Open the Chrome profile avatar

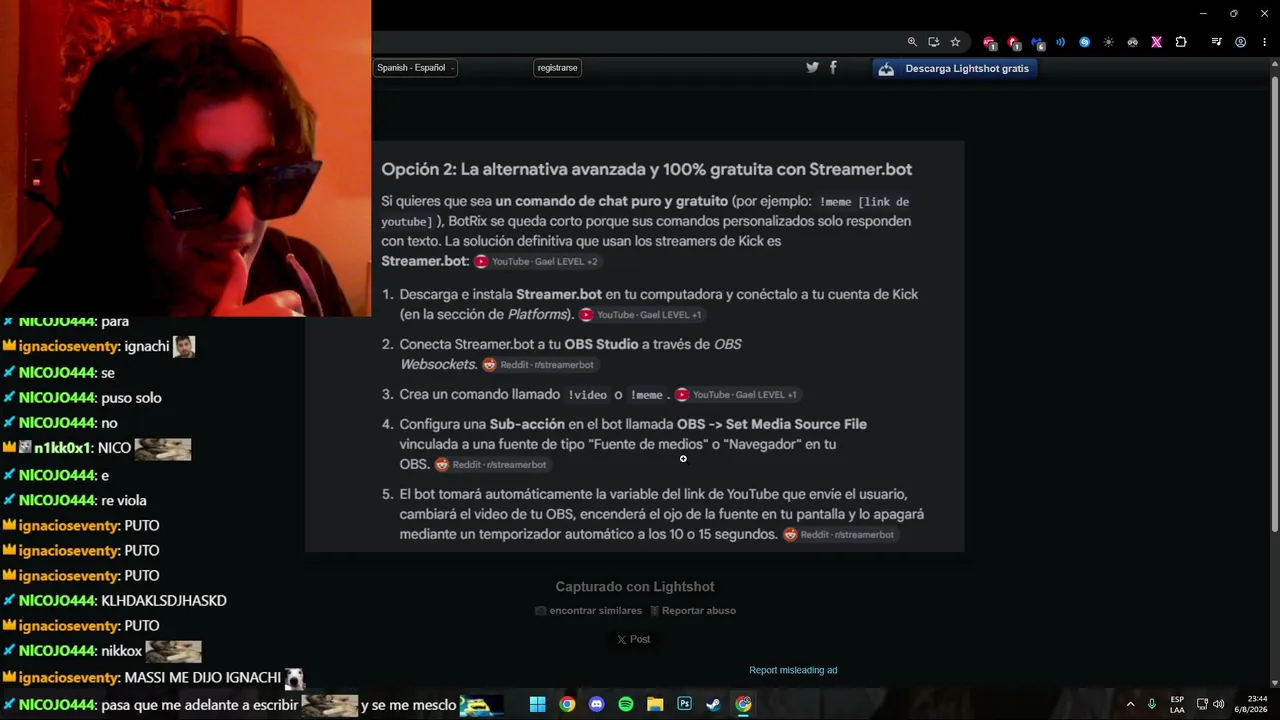tap(1240, 42)
